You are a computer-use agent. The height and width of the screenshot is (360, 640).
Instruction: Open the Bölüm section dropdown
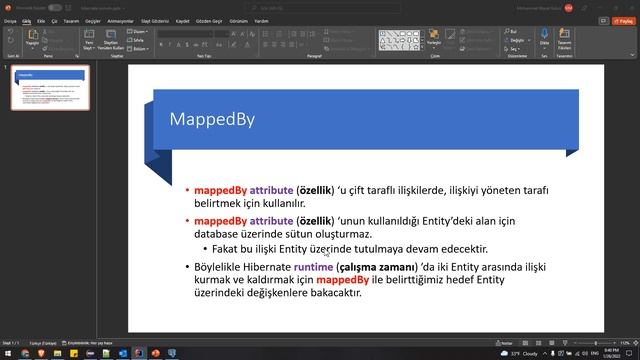(138, 49)
